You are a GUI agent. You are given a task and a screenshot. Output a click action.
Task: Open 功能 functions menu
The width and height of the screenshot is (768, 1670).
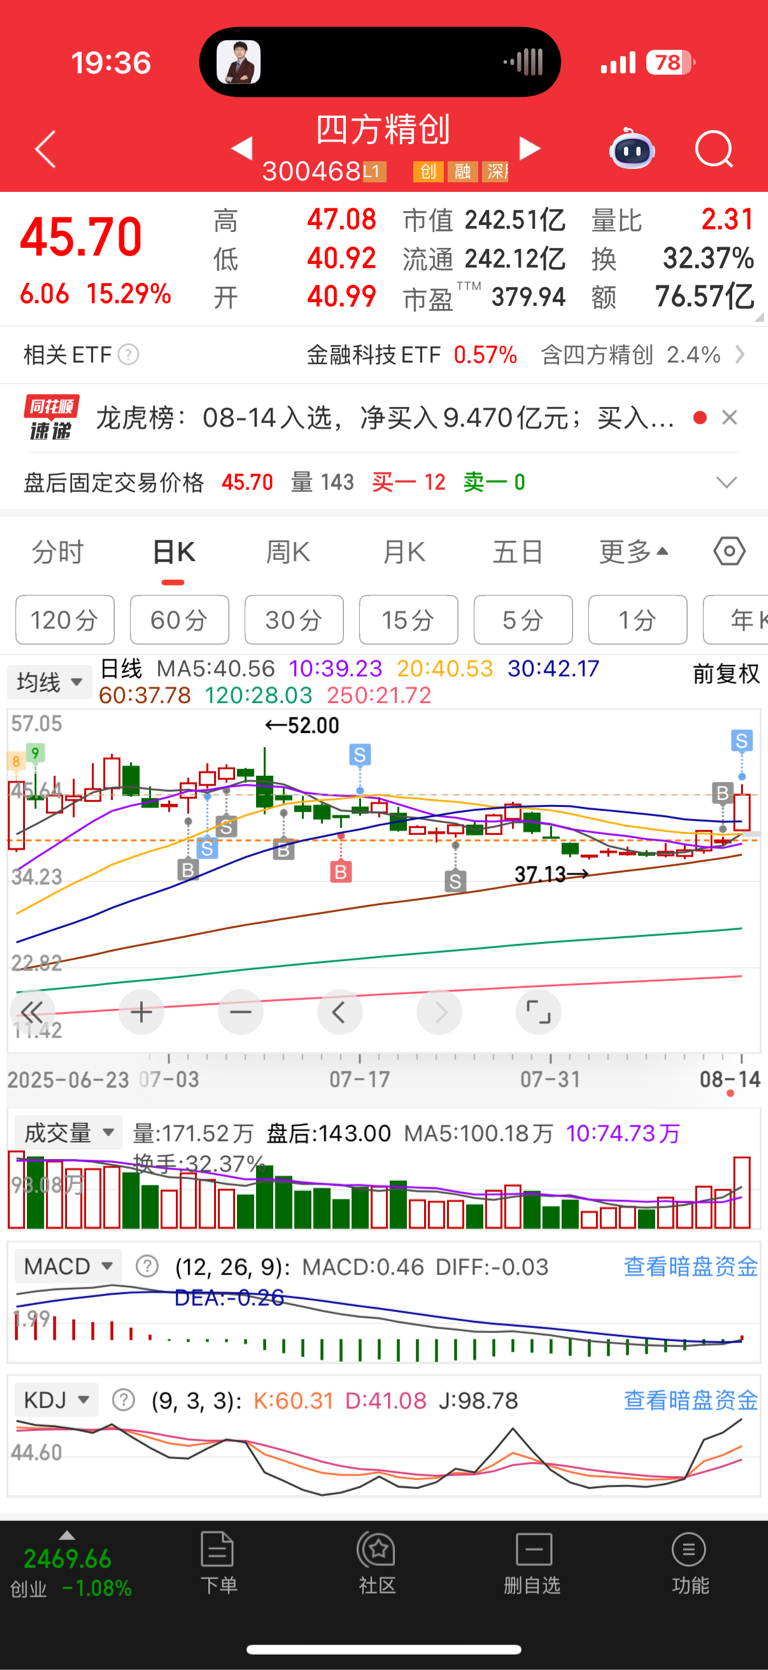click(690, 1563)
